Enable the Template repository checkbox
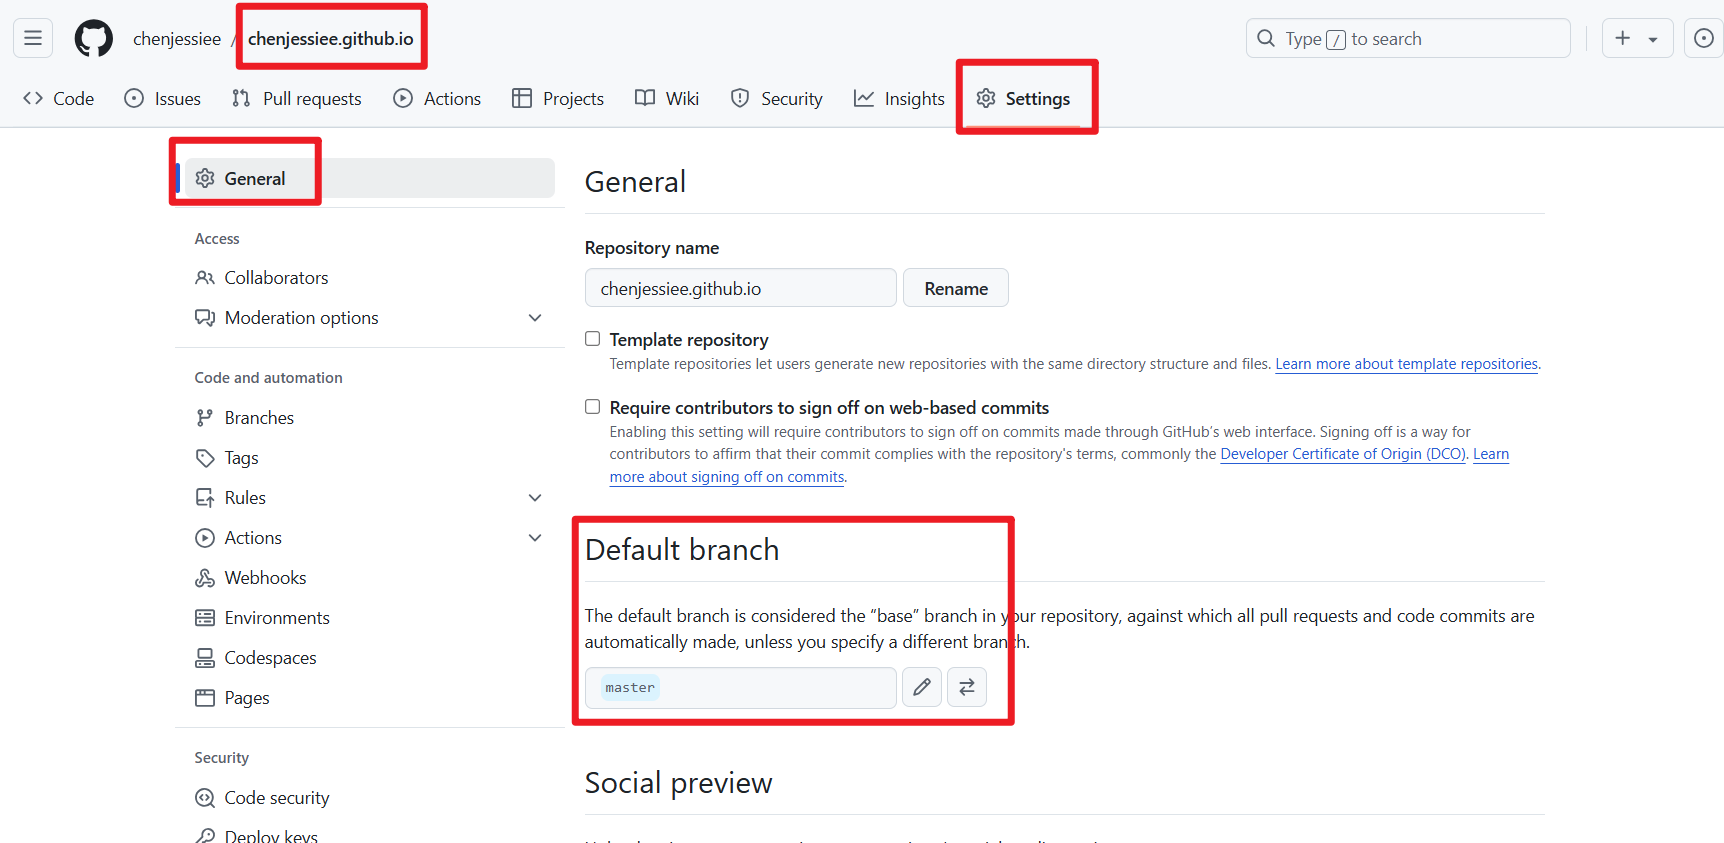 click(593, 339)
